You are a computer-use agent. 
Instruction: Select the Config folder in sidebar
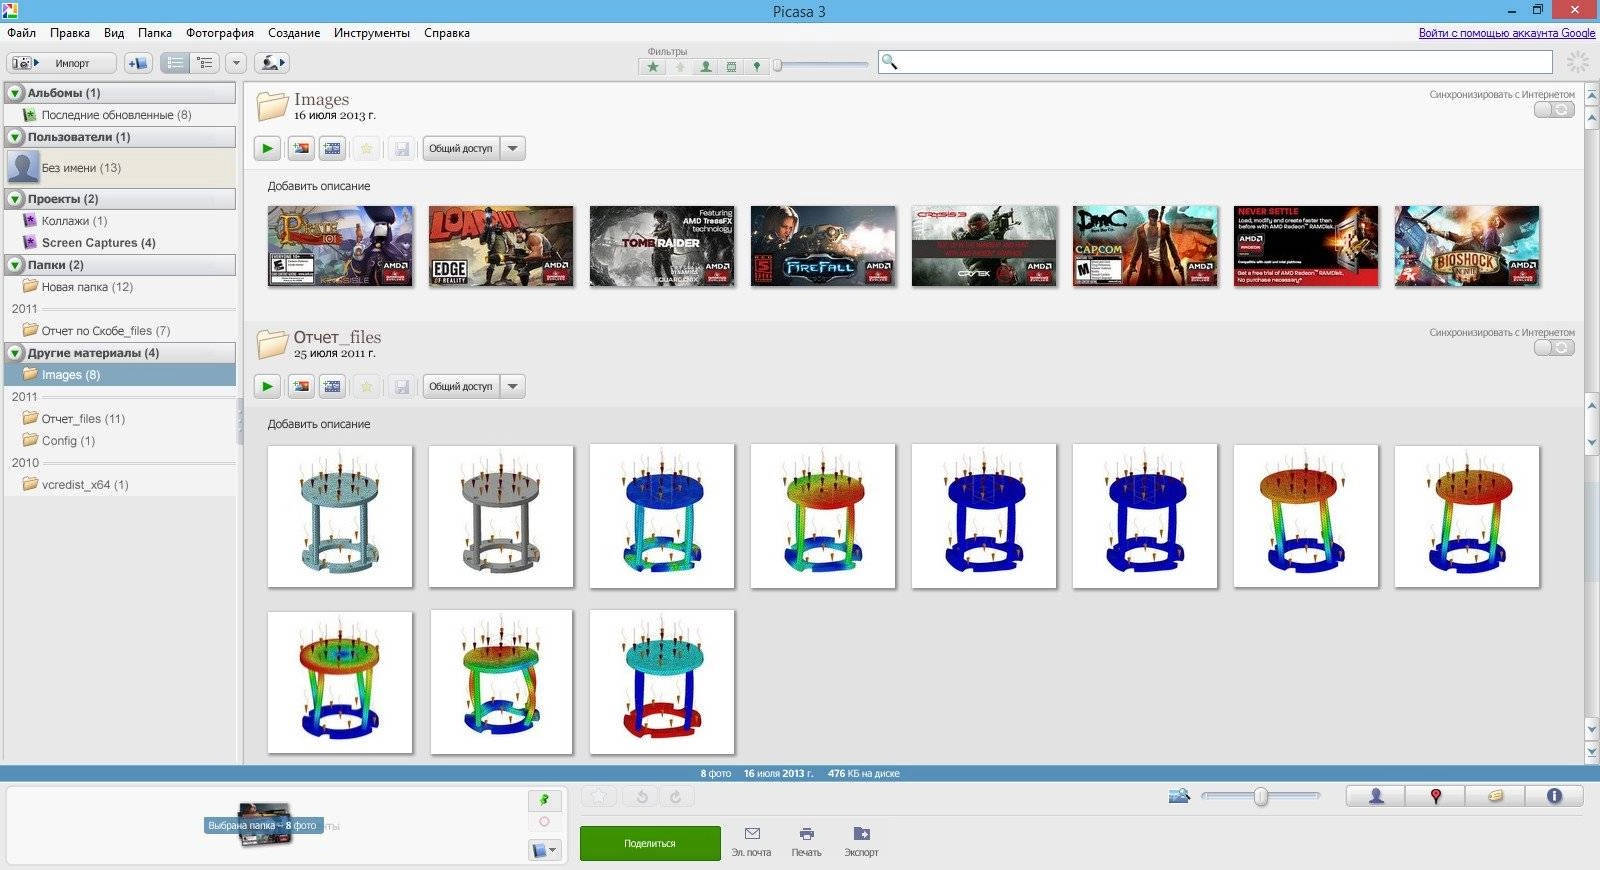(x=120, y=441)
